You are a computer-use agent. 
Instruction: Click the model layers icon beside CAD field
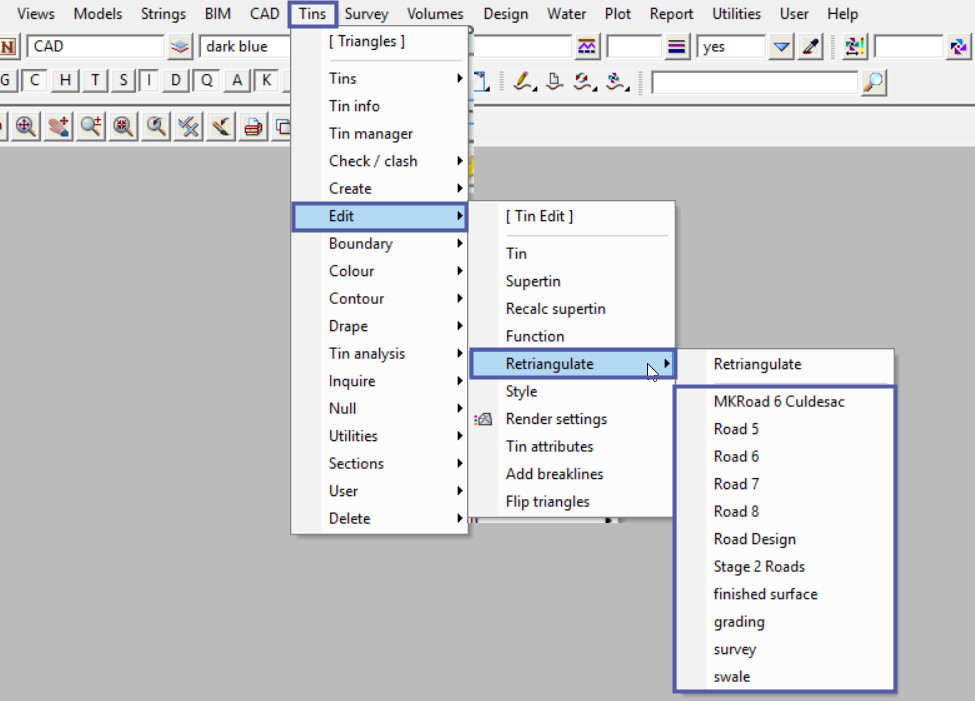tap(179, 47)
